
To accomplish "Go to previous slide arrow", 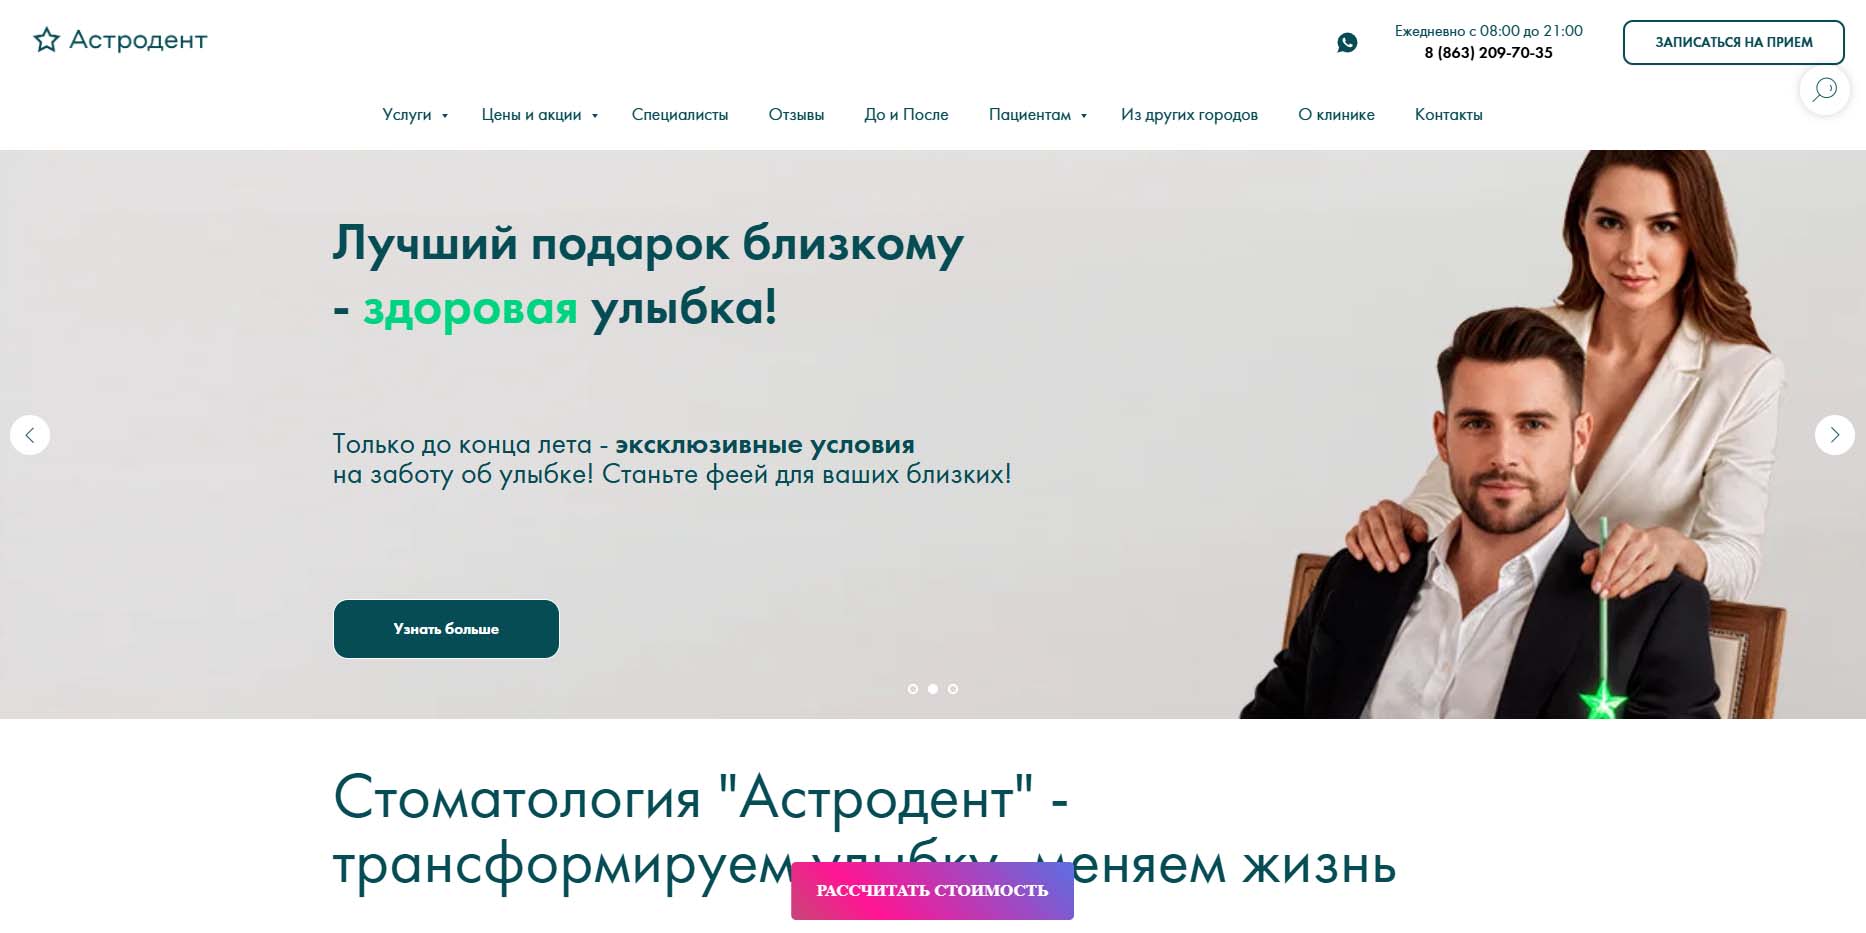I will click(30, 435).
